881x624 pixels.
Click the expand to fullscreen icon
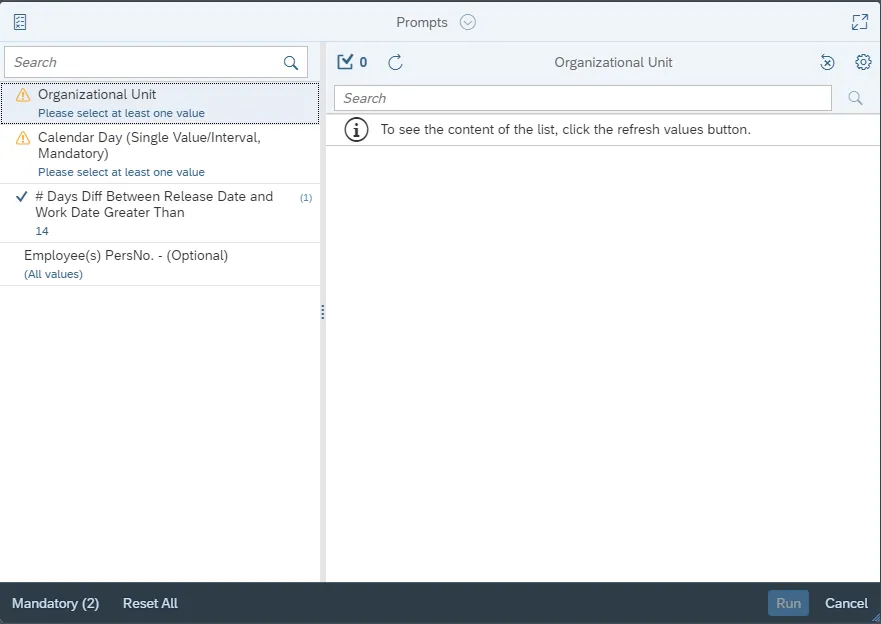pos(859,22)
